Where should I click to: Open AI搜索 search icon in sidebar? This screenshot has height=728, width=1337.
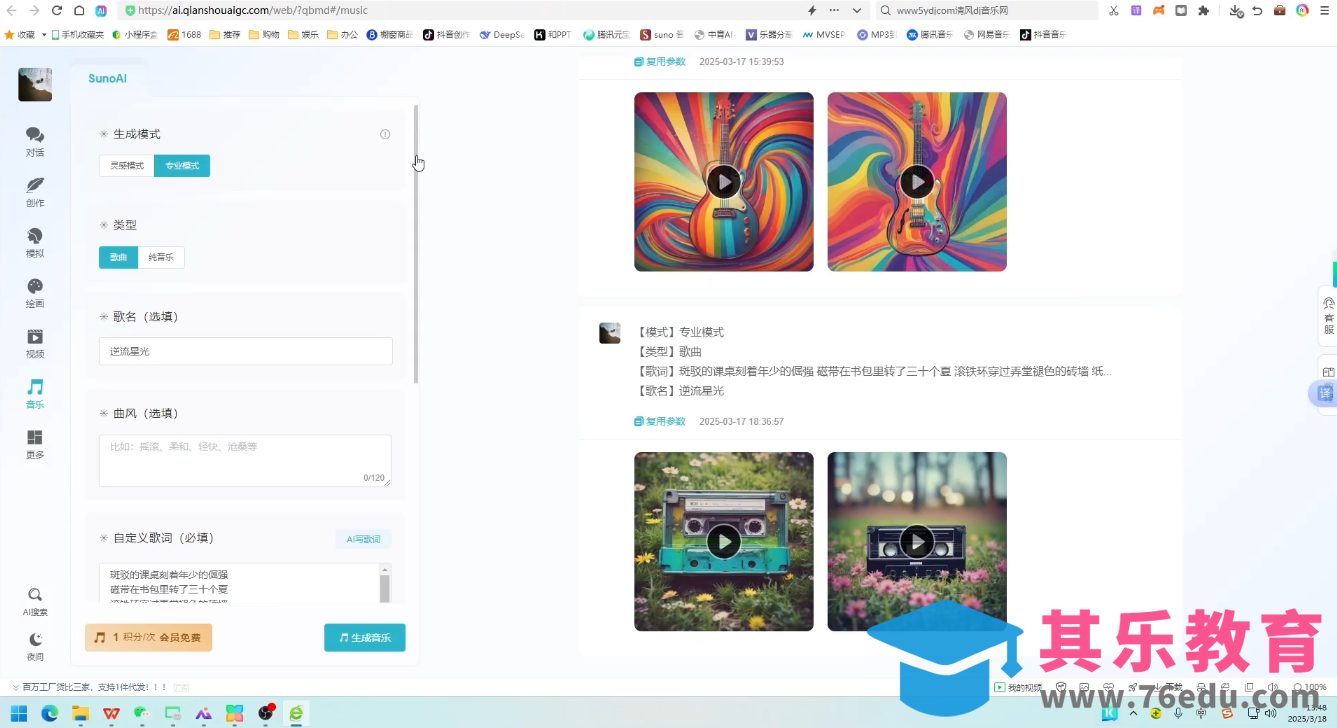(x=35, y=600)
